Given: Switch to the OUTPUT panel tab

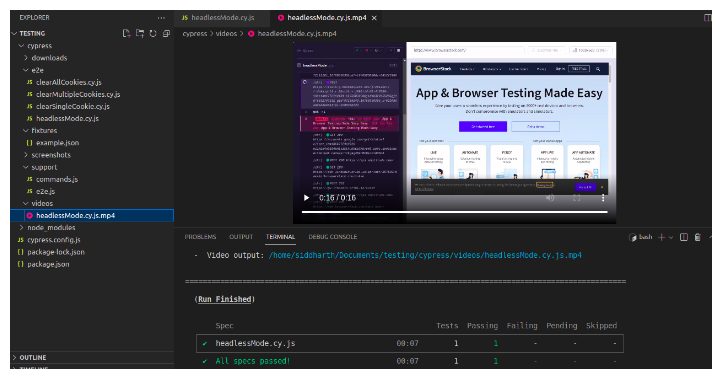Looking at the screenshot, I should (241, 237).
